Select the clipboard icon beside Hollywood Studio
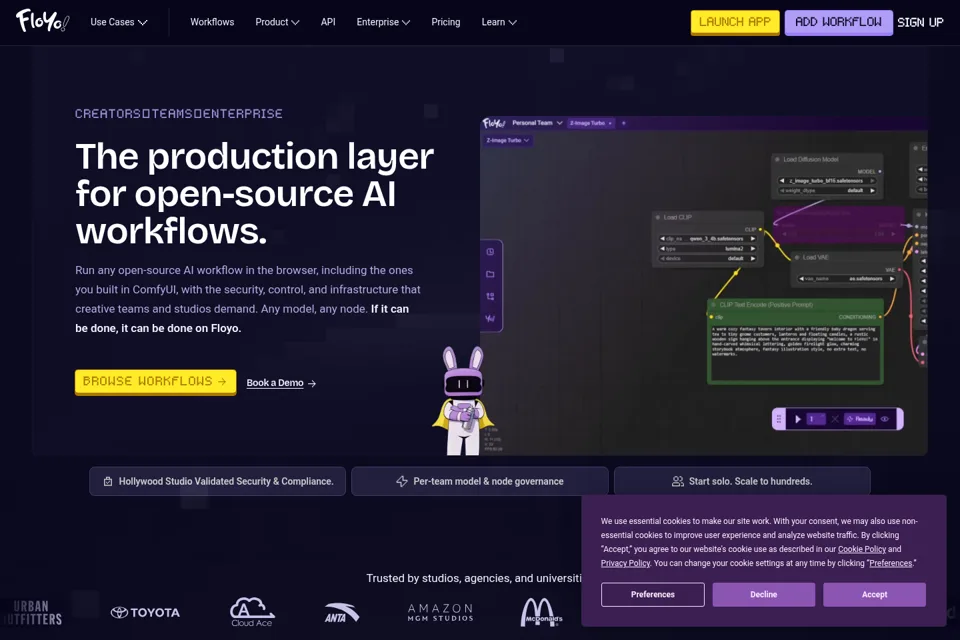 [x=108, y=481]
